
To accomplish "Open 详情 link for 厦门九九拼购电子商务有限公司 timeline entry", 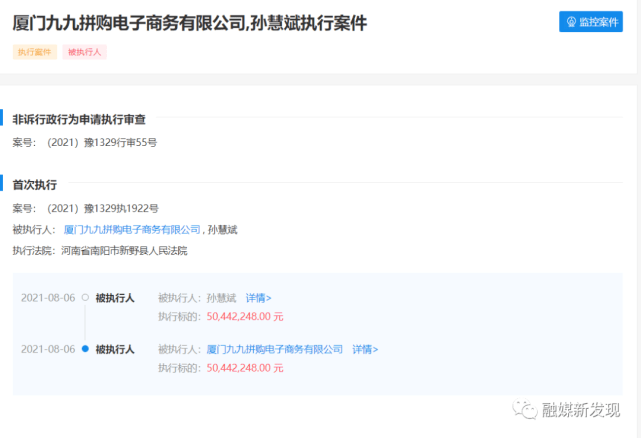I will pos(365,350).
